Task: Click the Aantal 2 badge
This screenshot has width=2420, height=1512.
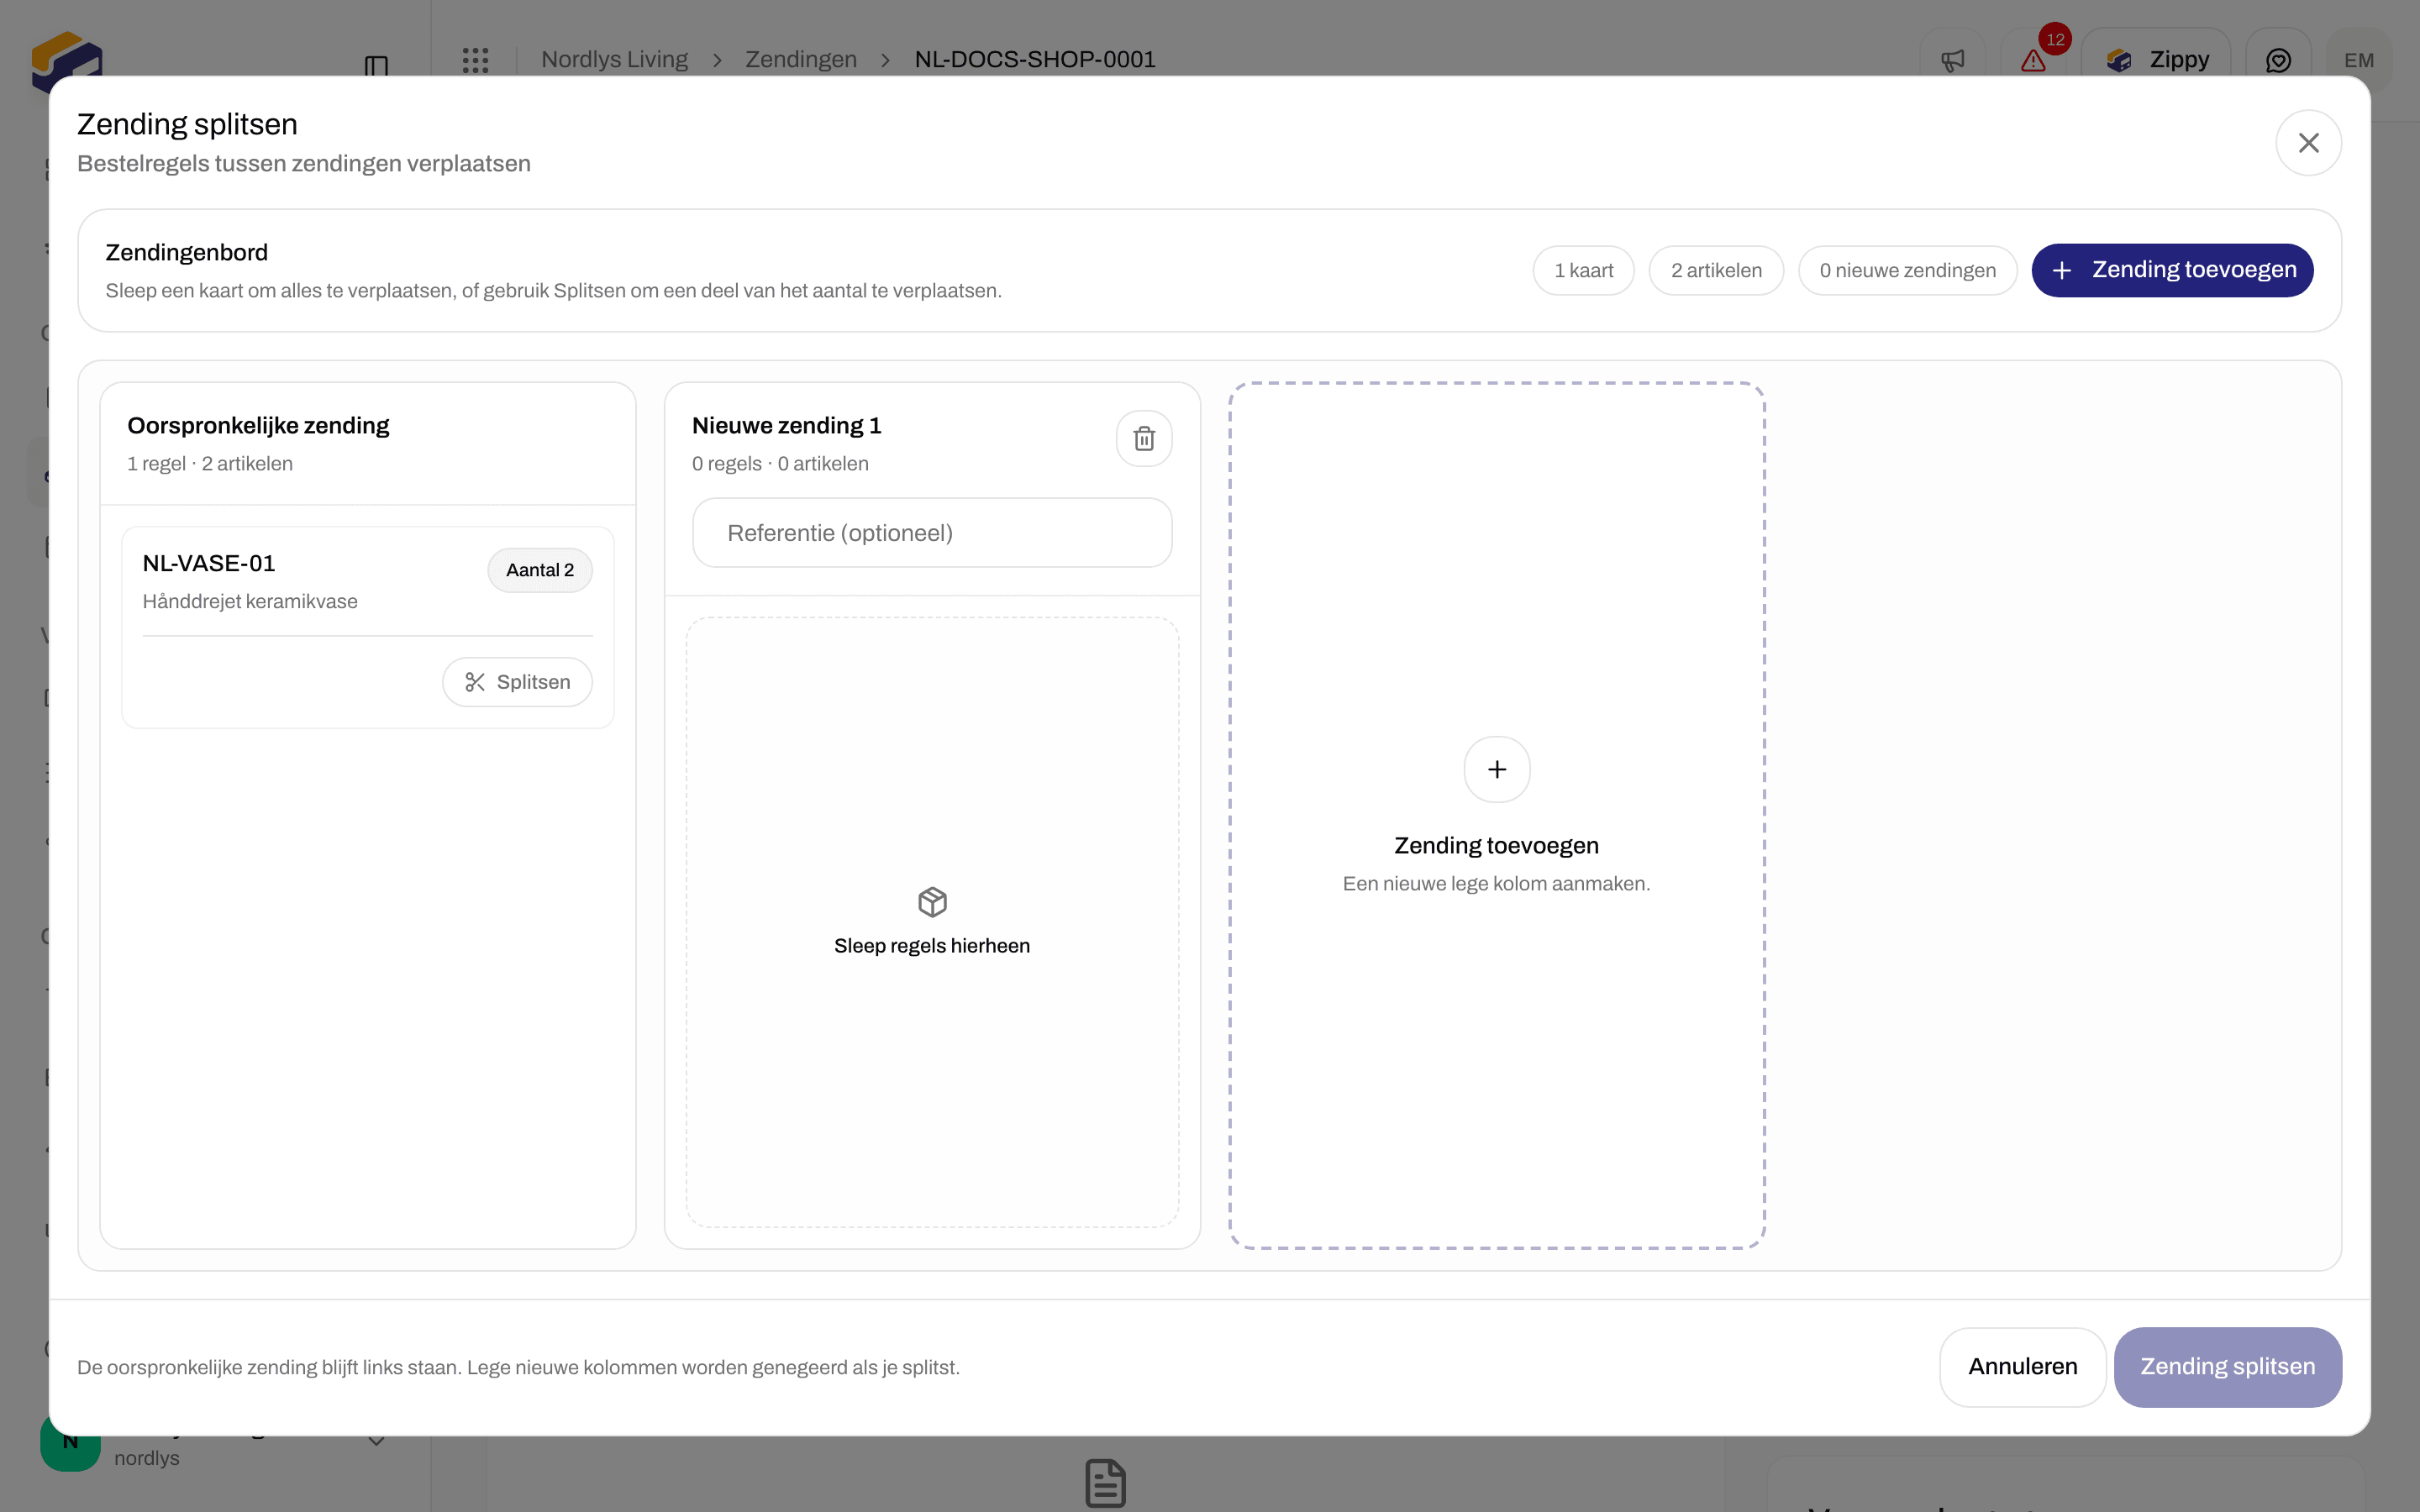Action: point(540,570)
